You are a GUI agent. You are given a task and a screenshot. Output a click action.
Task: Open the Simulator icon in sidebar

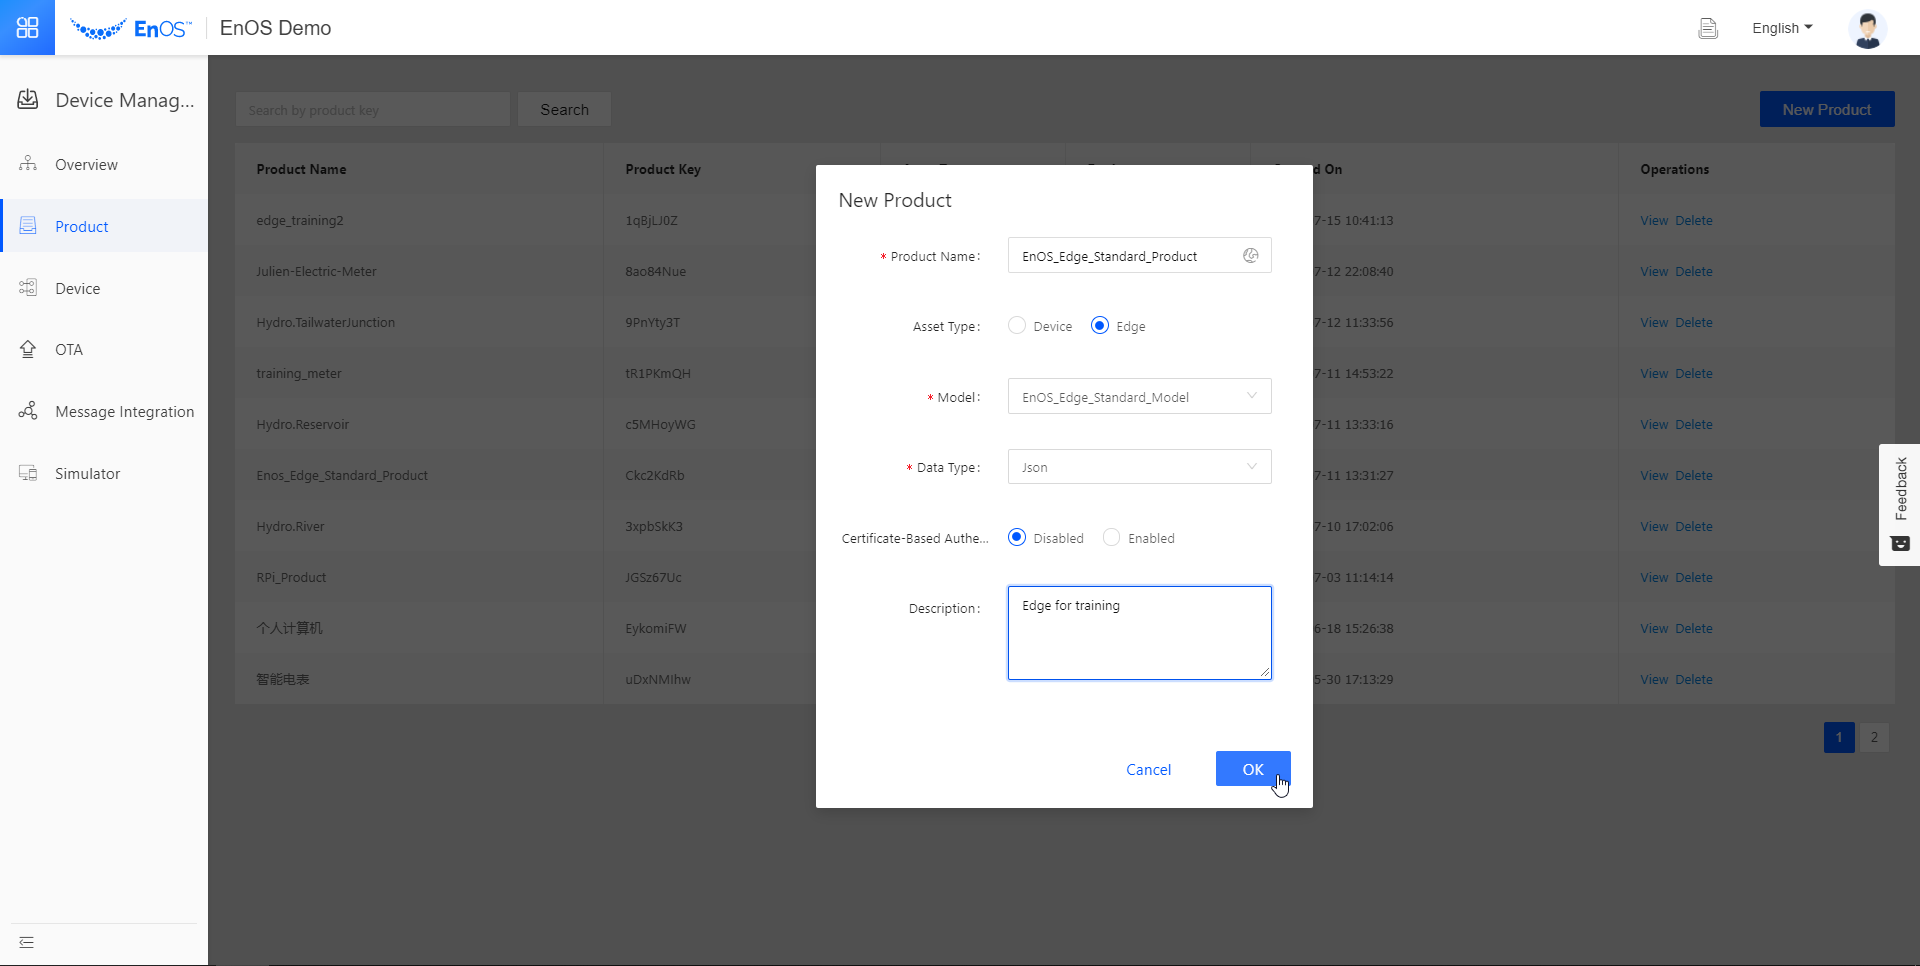[27, 473]
